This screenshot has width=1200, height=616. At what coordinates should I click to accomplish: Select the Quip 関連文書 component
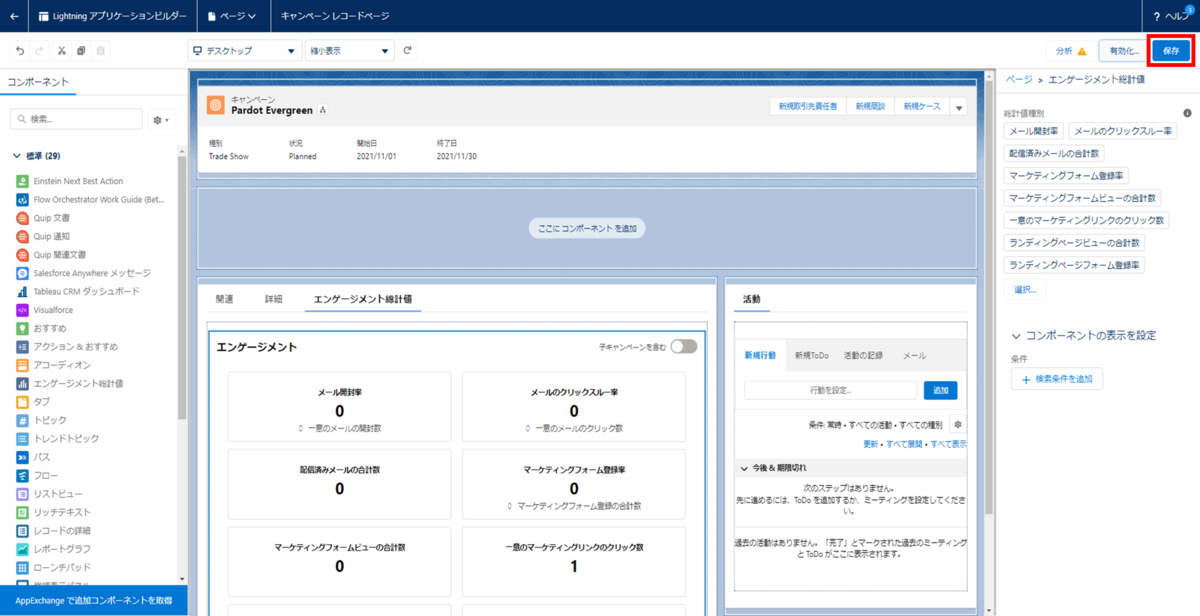click(x=51, y=255)
